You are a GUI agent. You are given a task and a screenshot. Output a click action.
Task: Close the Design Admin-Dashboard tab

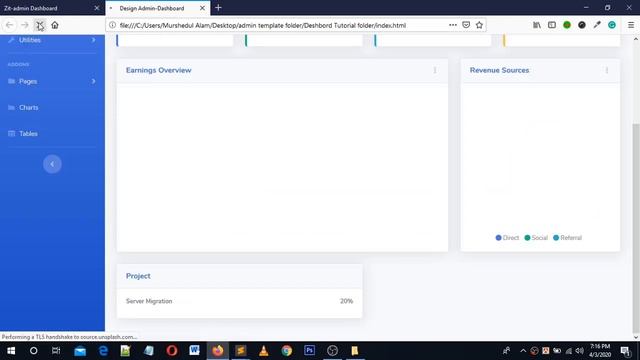coord(202,8)
